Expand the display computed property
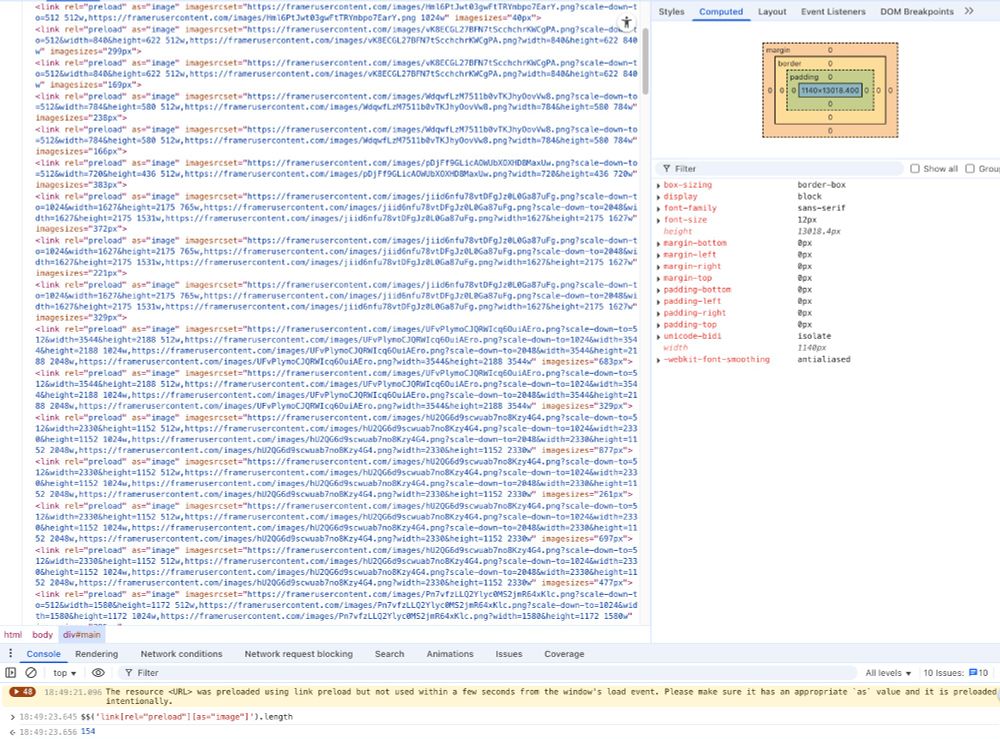Image resolution: width=1000 pixels, height=739 pixels. point(658,197)
